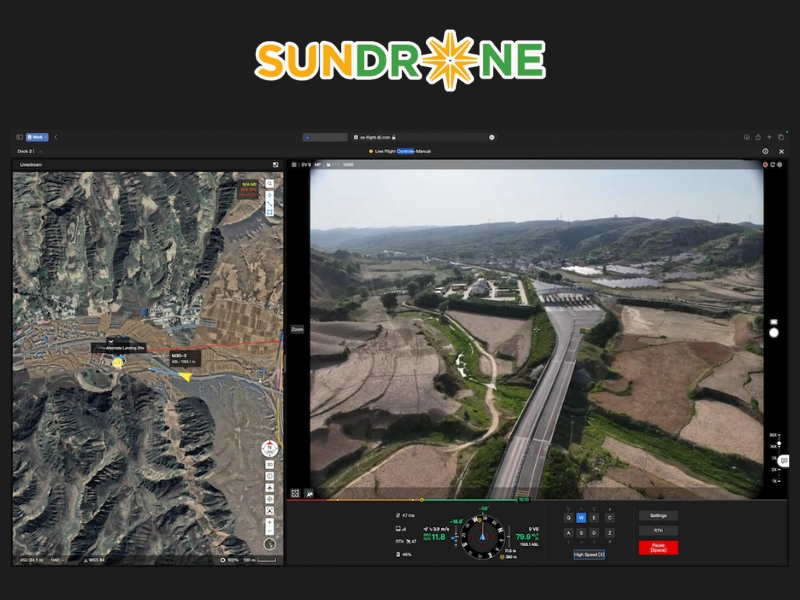Click the S backward key
Viewport: 800px width, 600px height.
click(581, 533)
